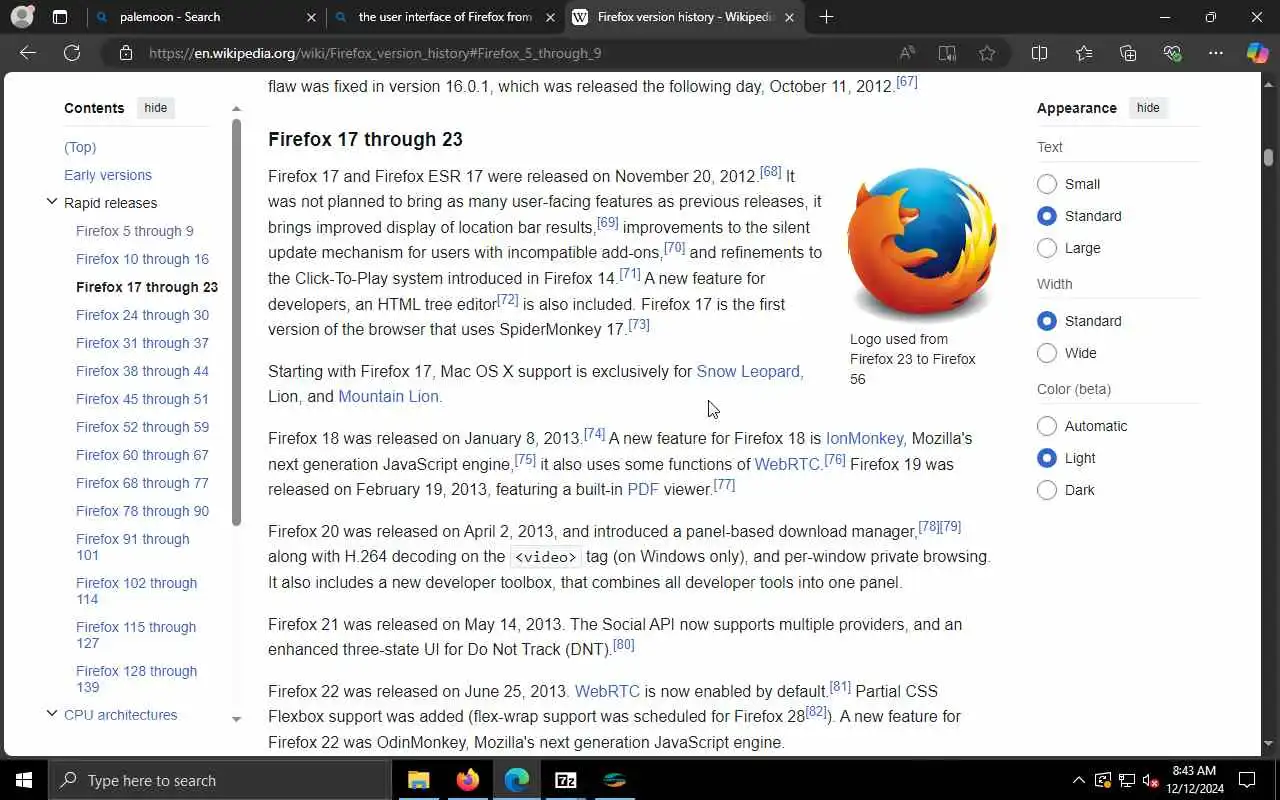The height and width of the screenshot is (800, 1280).
Task: Jump to Firefox 24 through 30
Action: tap(142, 315)
